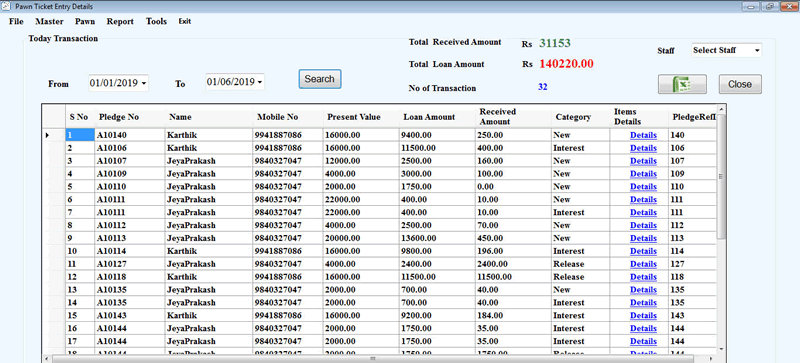The image size is (800, 363).
Task: Select the PledgeRef cell 127
Action: click(692, 264)
